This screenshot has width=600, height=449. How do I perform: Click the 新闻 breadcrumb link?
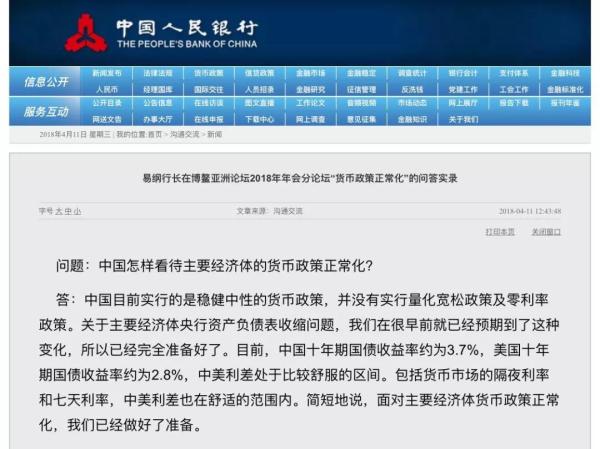point(215,134)
